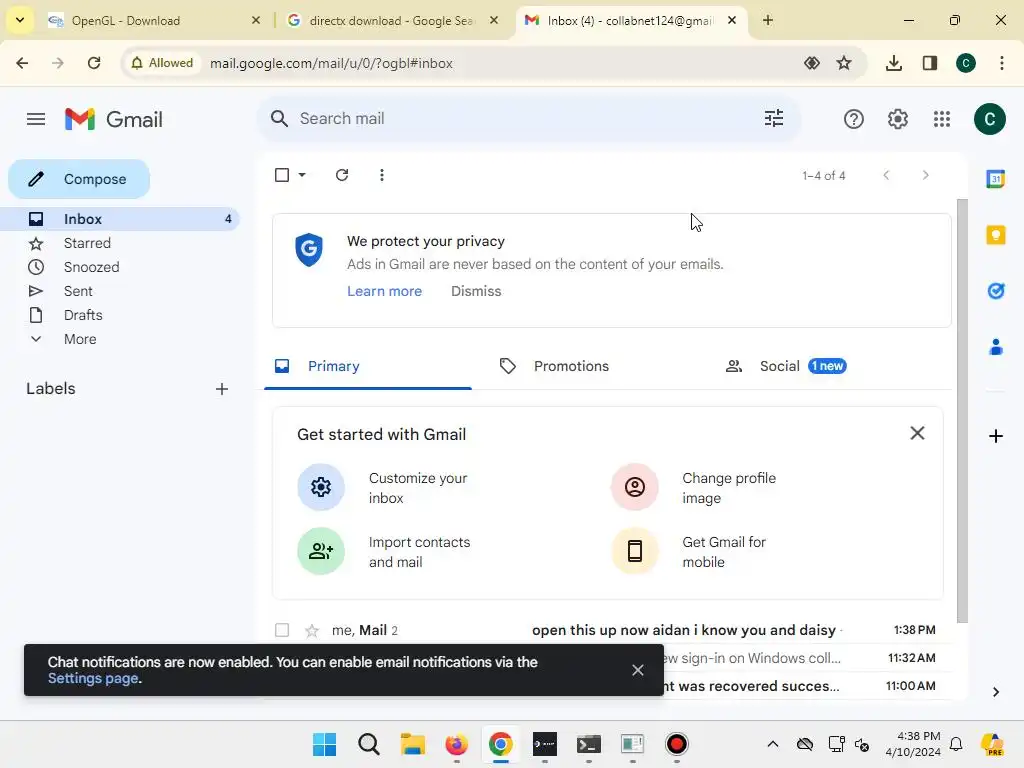Screen dimensions: 1024x768
Task: Open the Sent folder
Action: click(120, 291)
